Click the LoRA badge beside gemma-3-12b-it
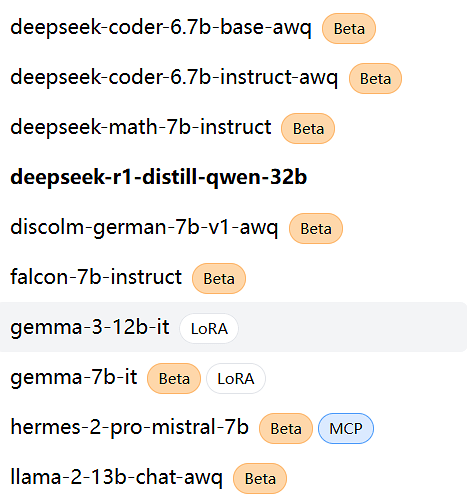The width and height of the screenshot is (467, 500). (x=209, y=329)
